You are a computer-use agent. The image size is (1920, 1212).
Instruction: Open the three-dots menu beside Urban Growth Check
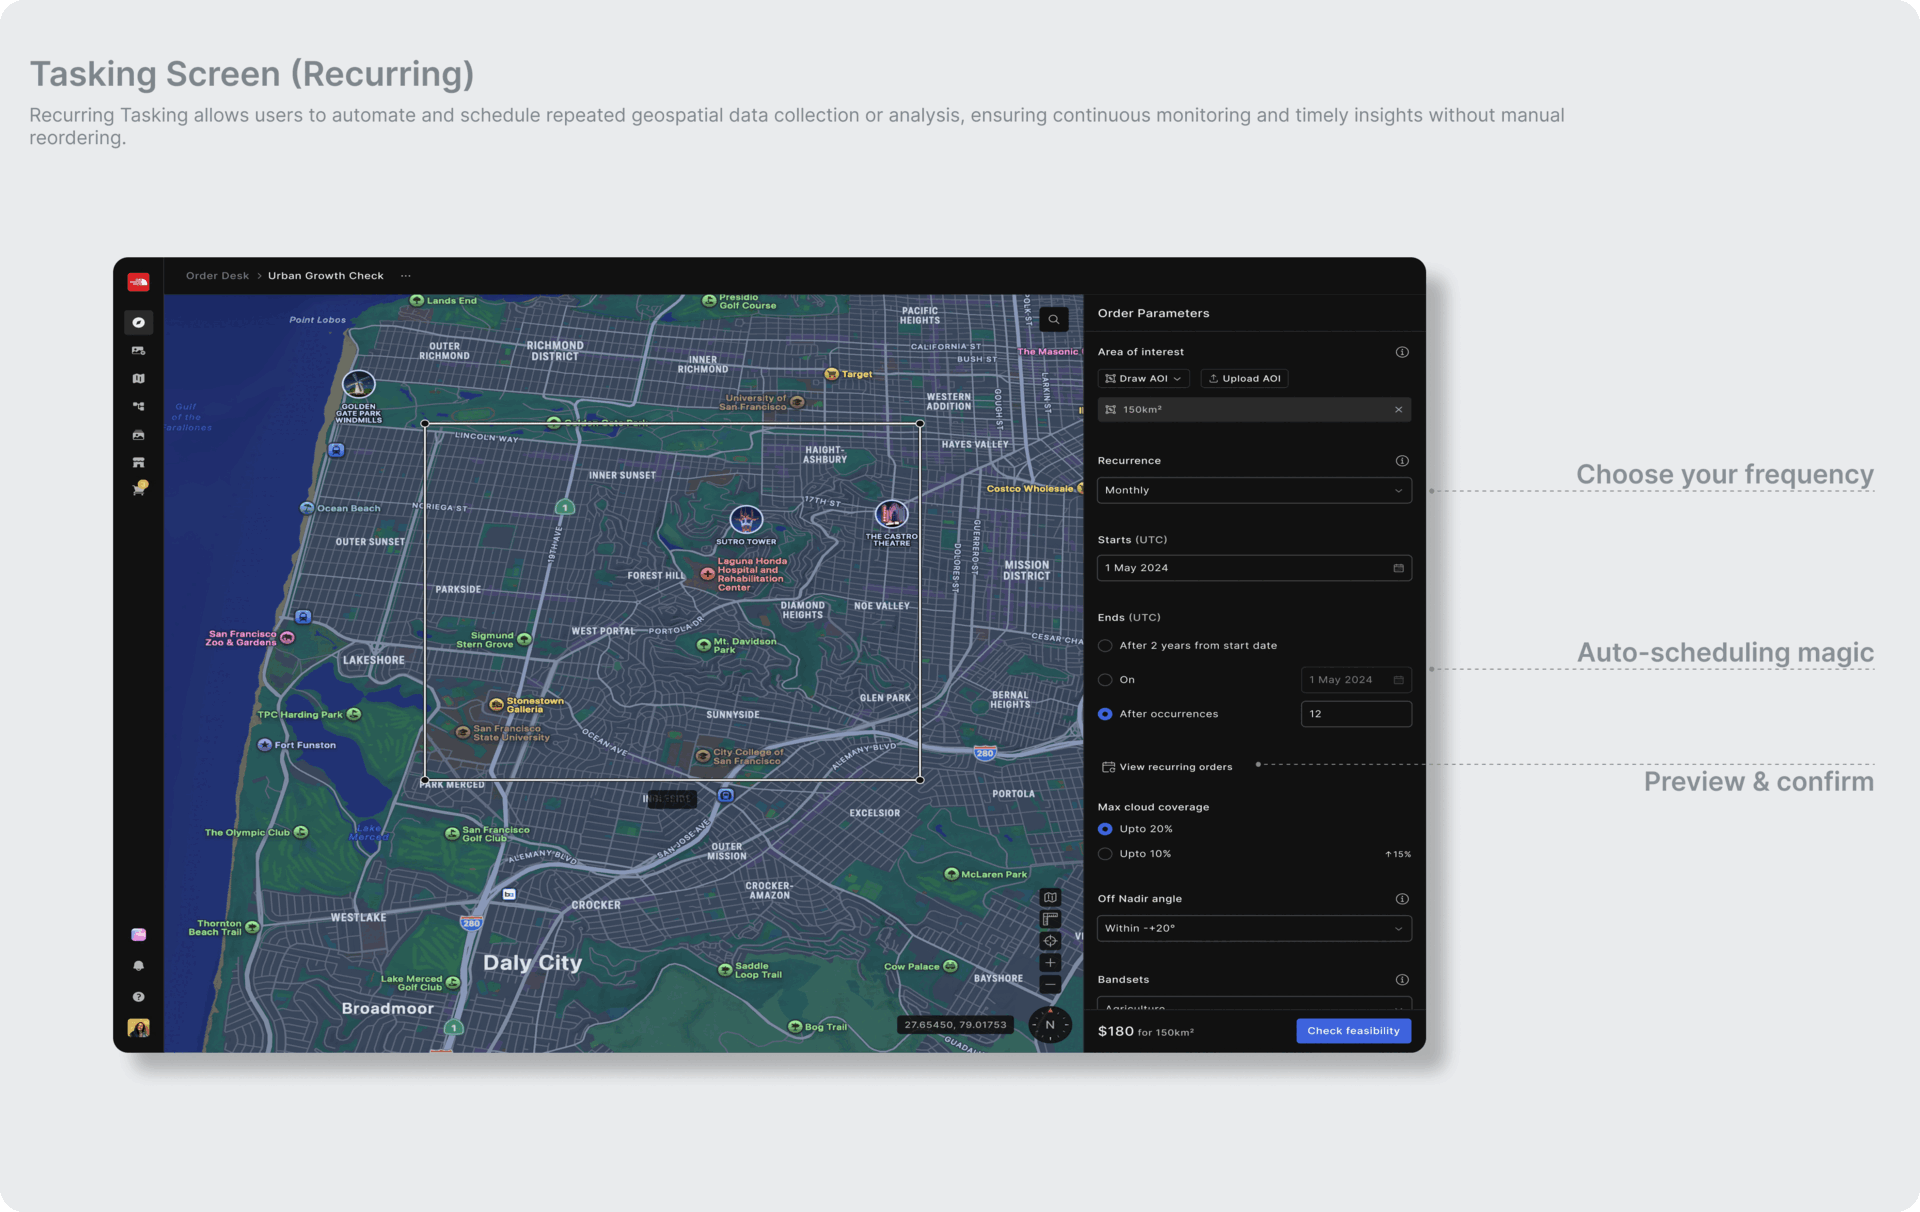406,276
